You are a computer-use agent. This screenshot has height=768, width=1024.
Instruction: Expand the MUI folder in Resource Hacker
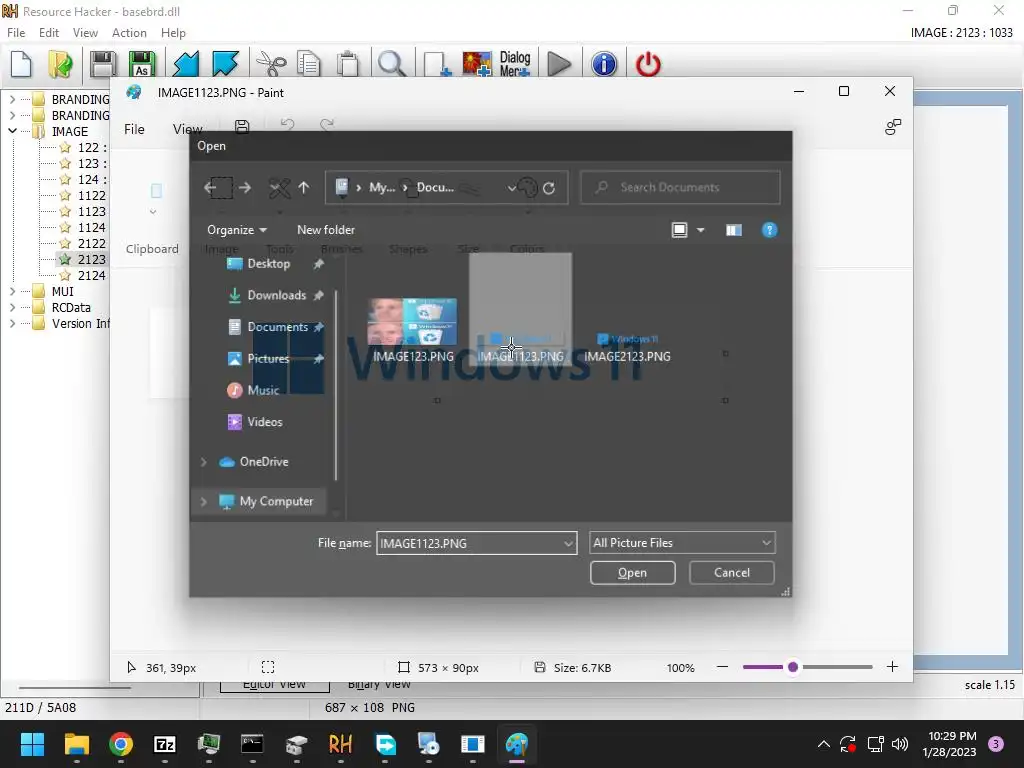click(12, 291)
